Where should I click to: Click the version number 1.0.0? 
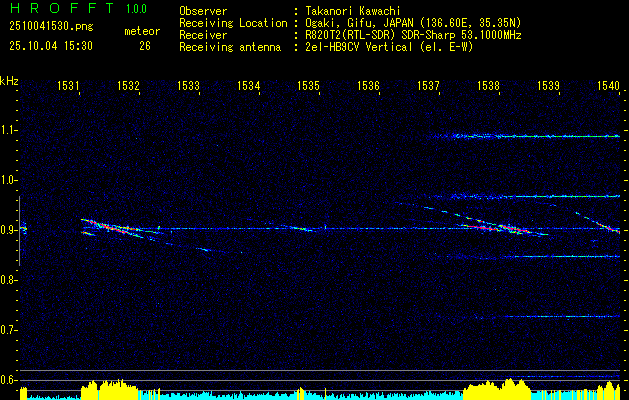tap(136, 9)
